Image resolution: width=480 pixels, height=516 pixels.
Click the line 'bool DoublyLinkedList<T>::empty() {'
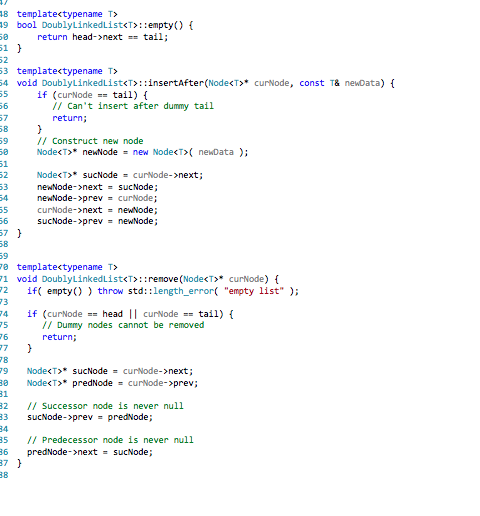[105, 25]
